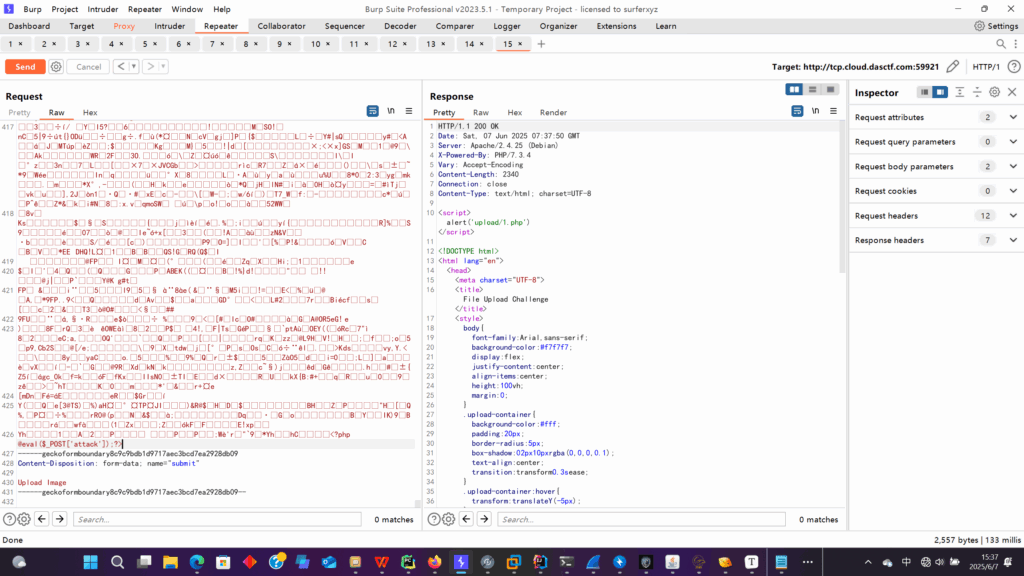
Task: Open history dropdown next to forward arrow
Action: [x=163, y=67]
